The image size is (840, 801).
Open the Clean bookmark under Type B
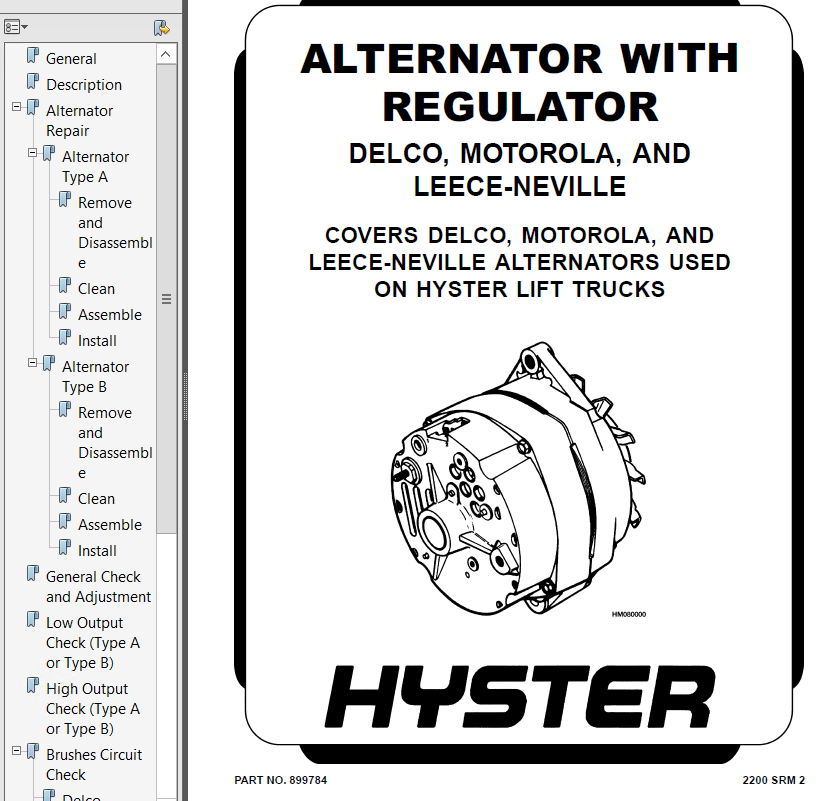(96, 498)
